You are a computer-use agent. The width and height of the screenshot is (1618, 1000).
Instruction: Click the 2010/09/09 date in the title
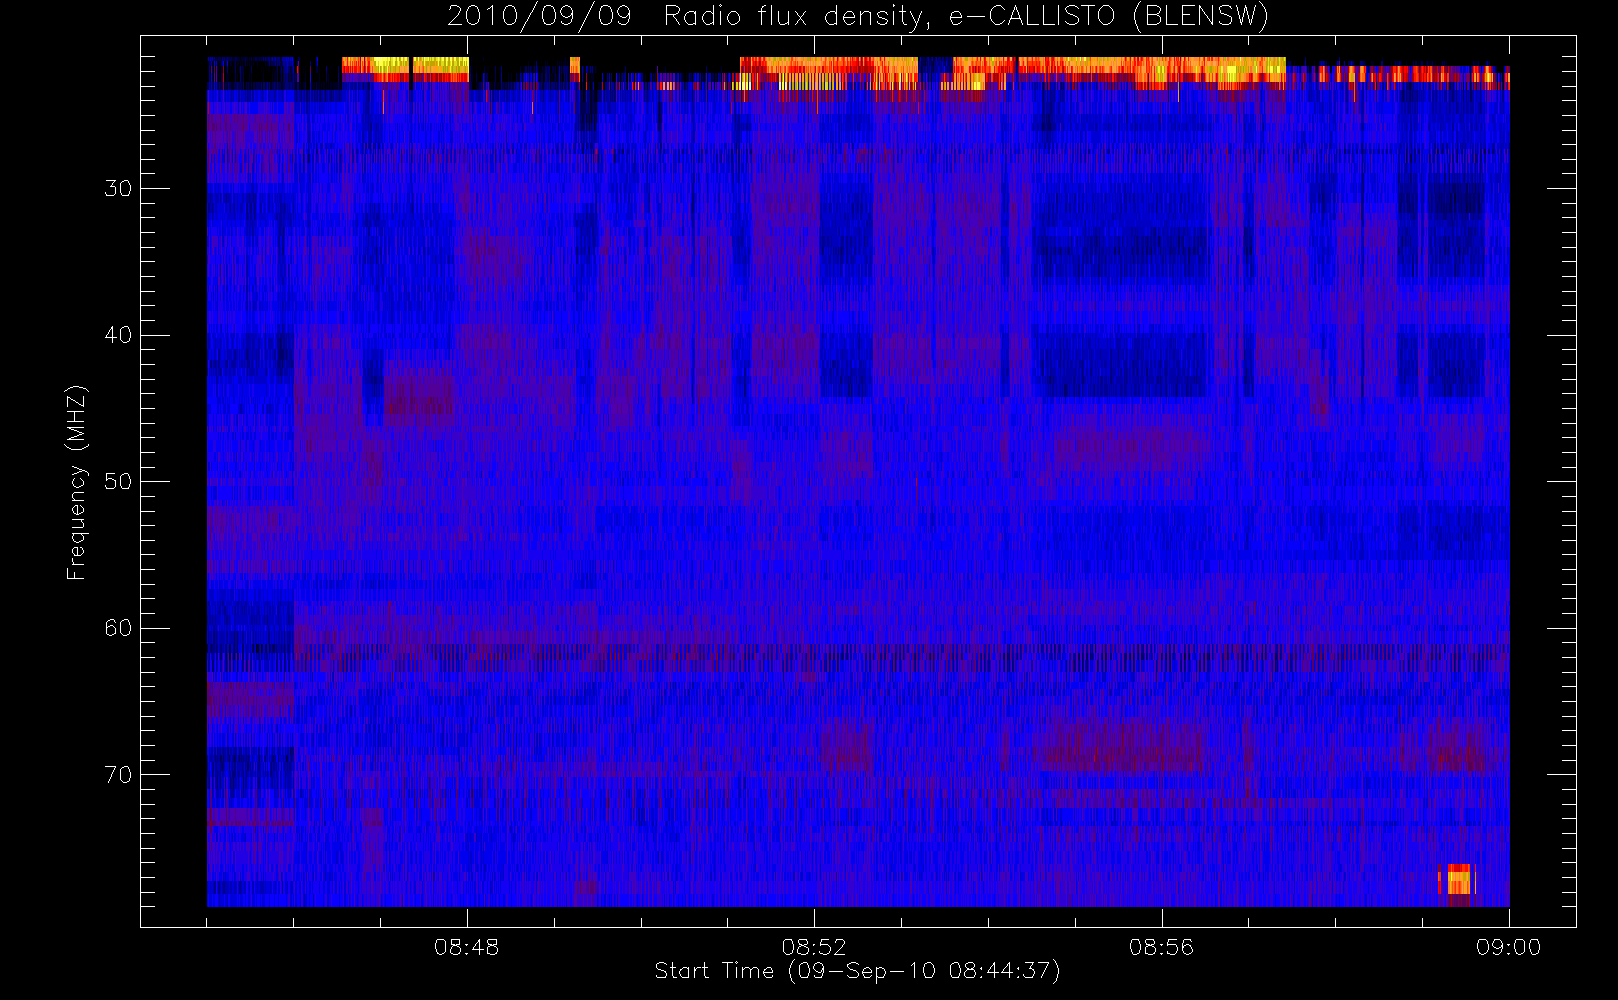[x=539, y=17]
